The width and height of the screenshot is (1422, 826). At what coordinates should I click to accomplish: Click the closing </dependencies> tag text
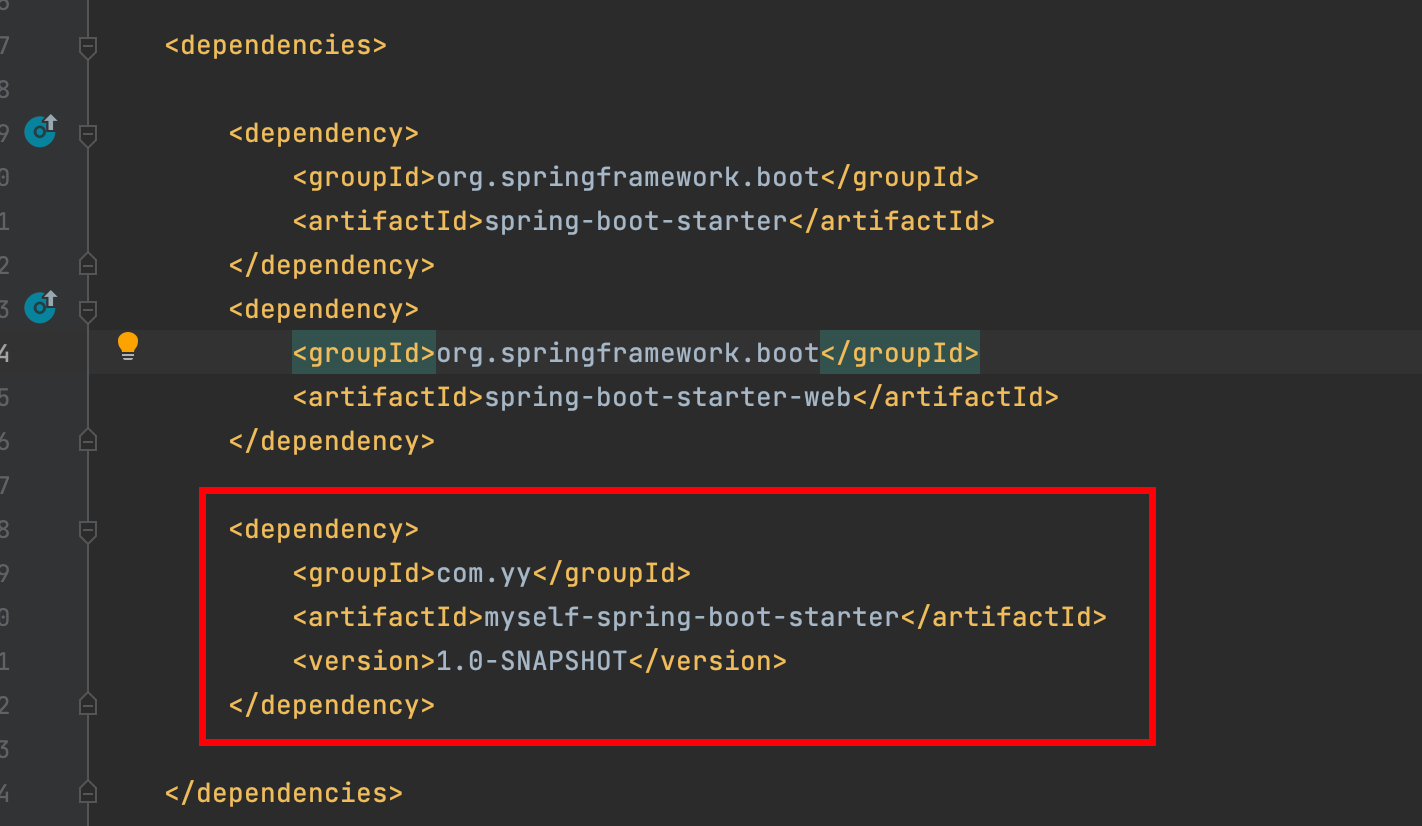284,793
